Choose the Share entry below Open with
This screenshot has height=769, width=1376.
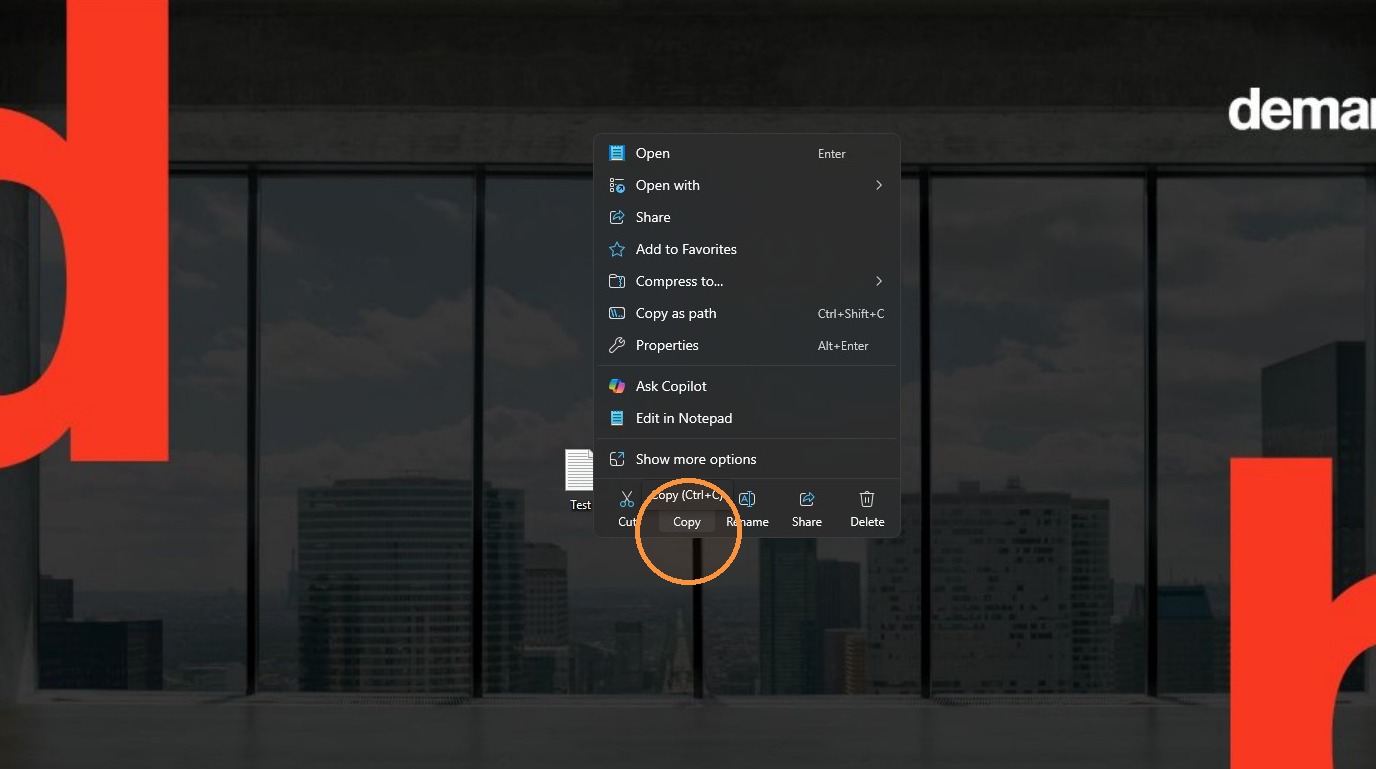coord(747,217)
